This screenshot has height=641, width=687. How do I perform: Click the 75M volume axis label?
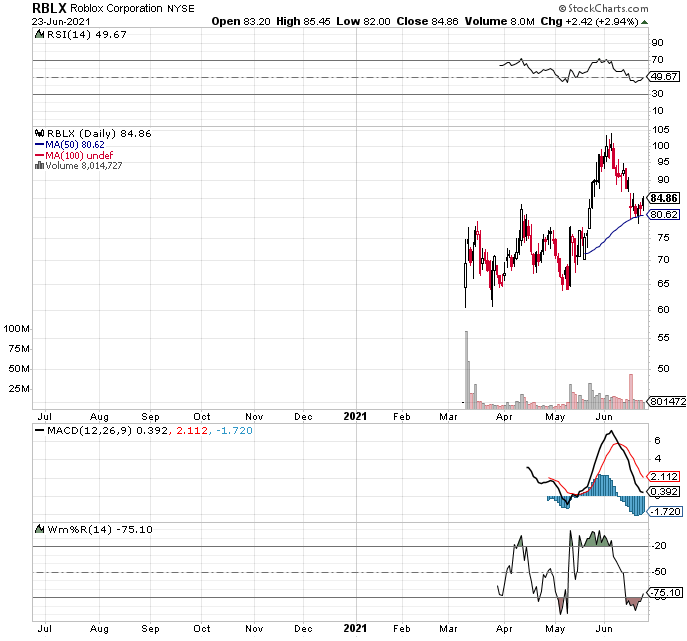pyautogui.click(x=19, y=349)
